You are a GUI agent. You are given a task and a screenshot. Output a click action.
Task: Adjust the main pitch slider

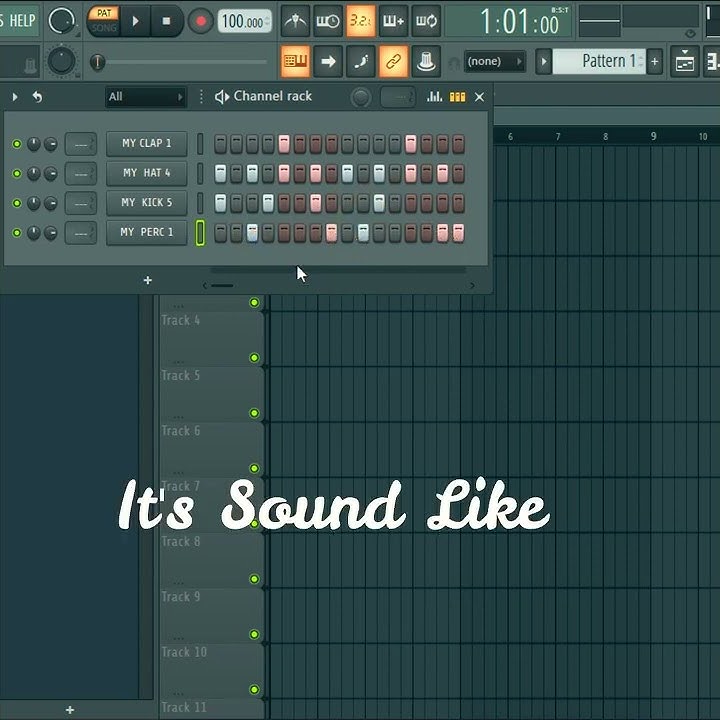click(x=97, y=62)
